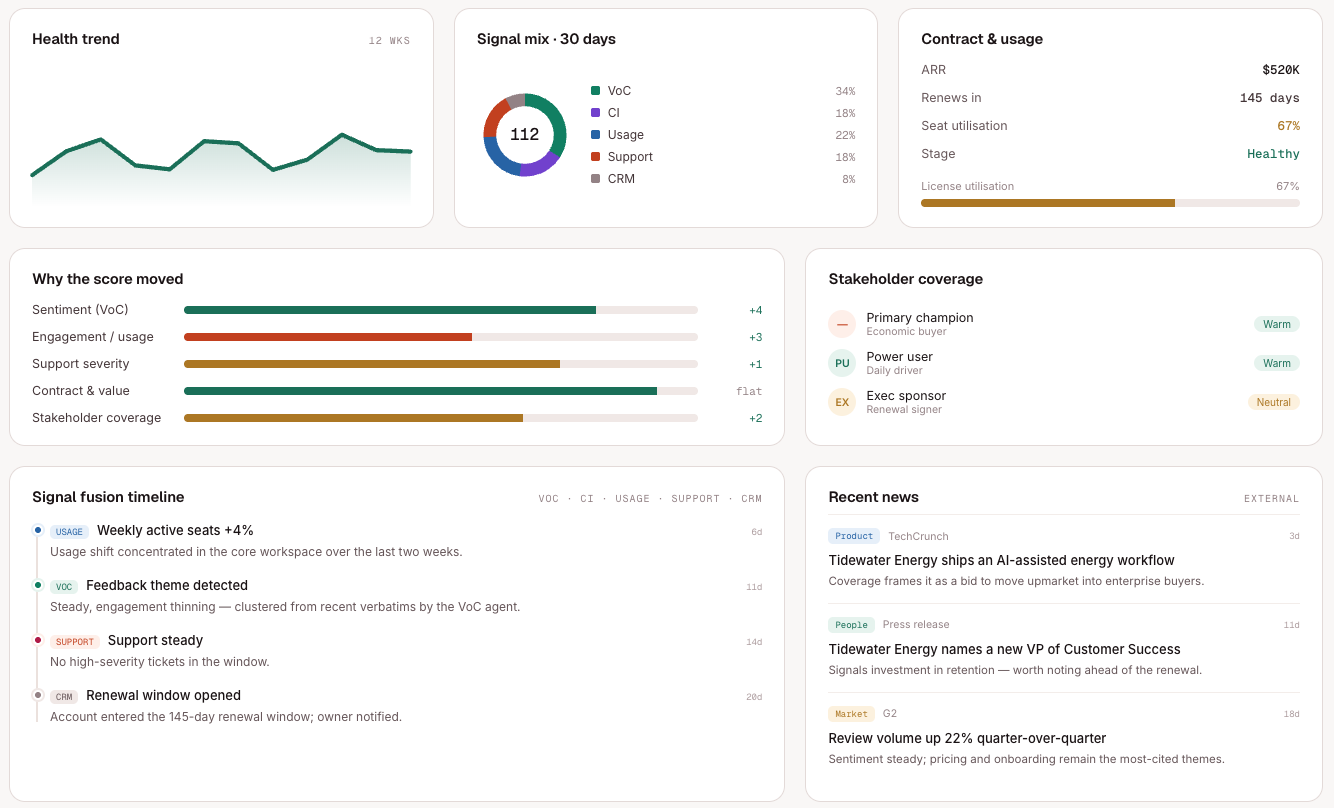Click the Press release source label

tap(916, 625)
